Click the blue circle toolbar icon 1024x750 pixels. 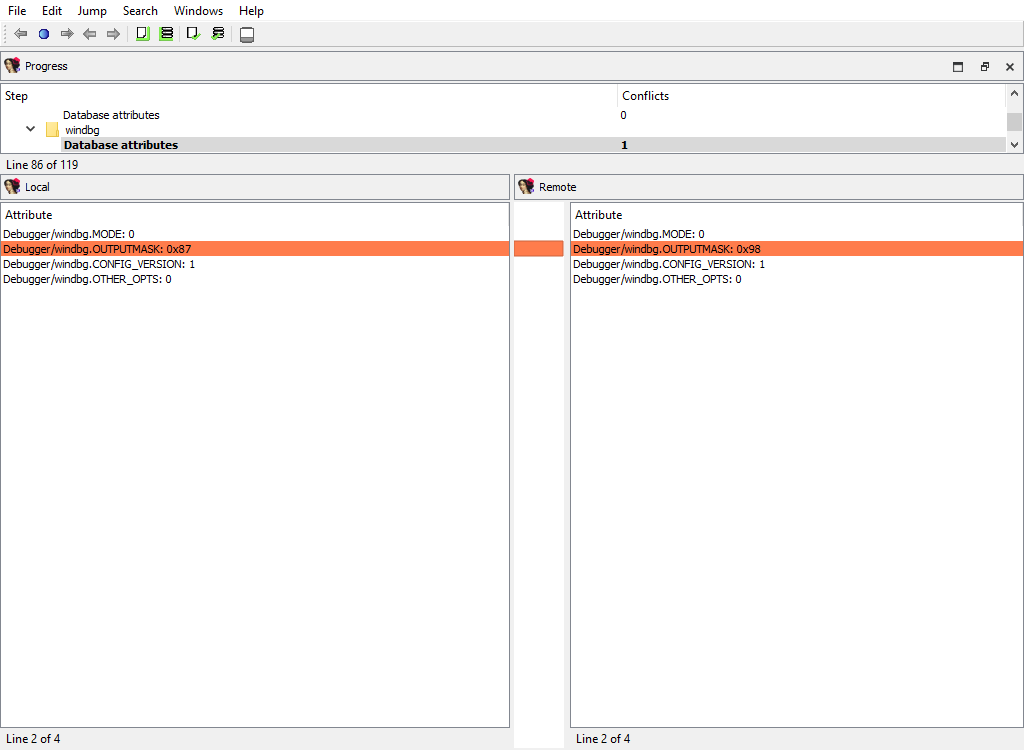click(x=44, y=34)
